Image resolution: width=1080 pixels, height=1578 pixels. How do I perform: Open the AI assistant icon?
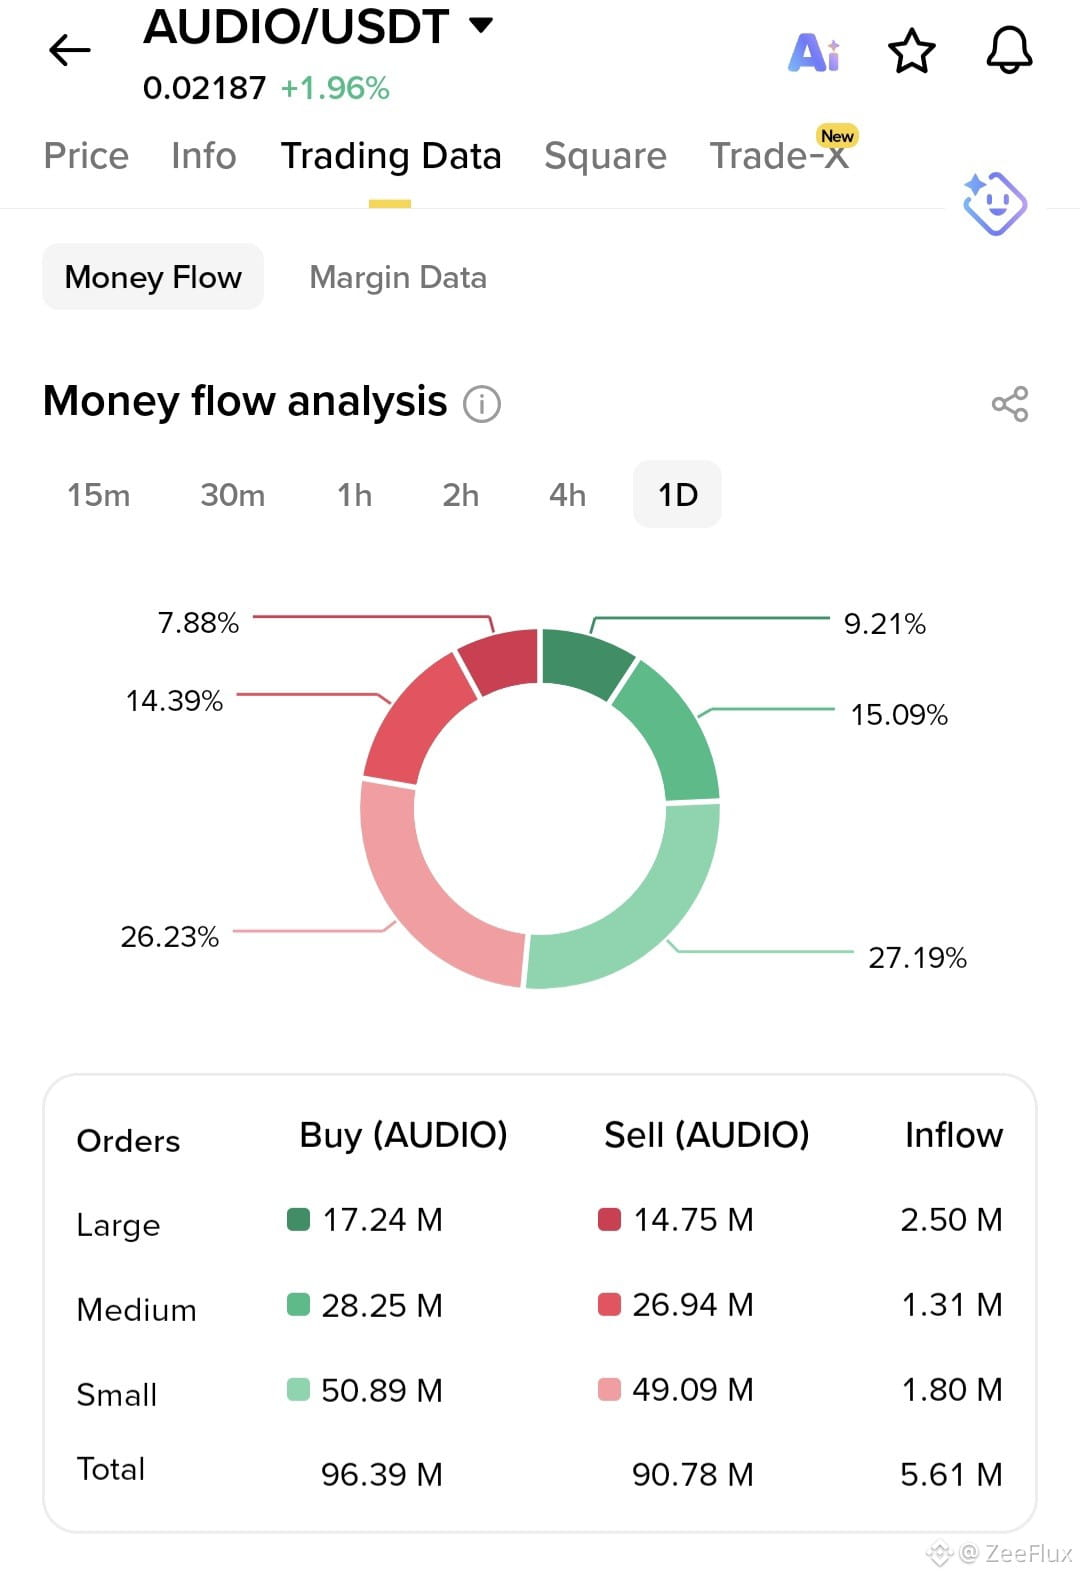tap(815, 52)
